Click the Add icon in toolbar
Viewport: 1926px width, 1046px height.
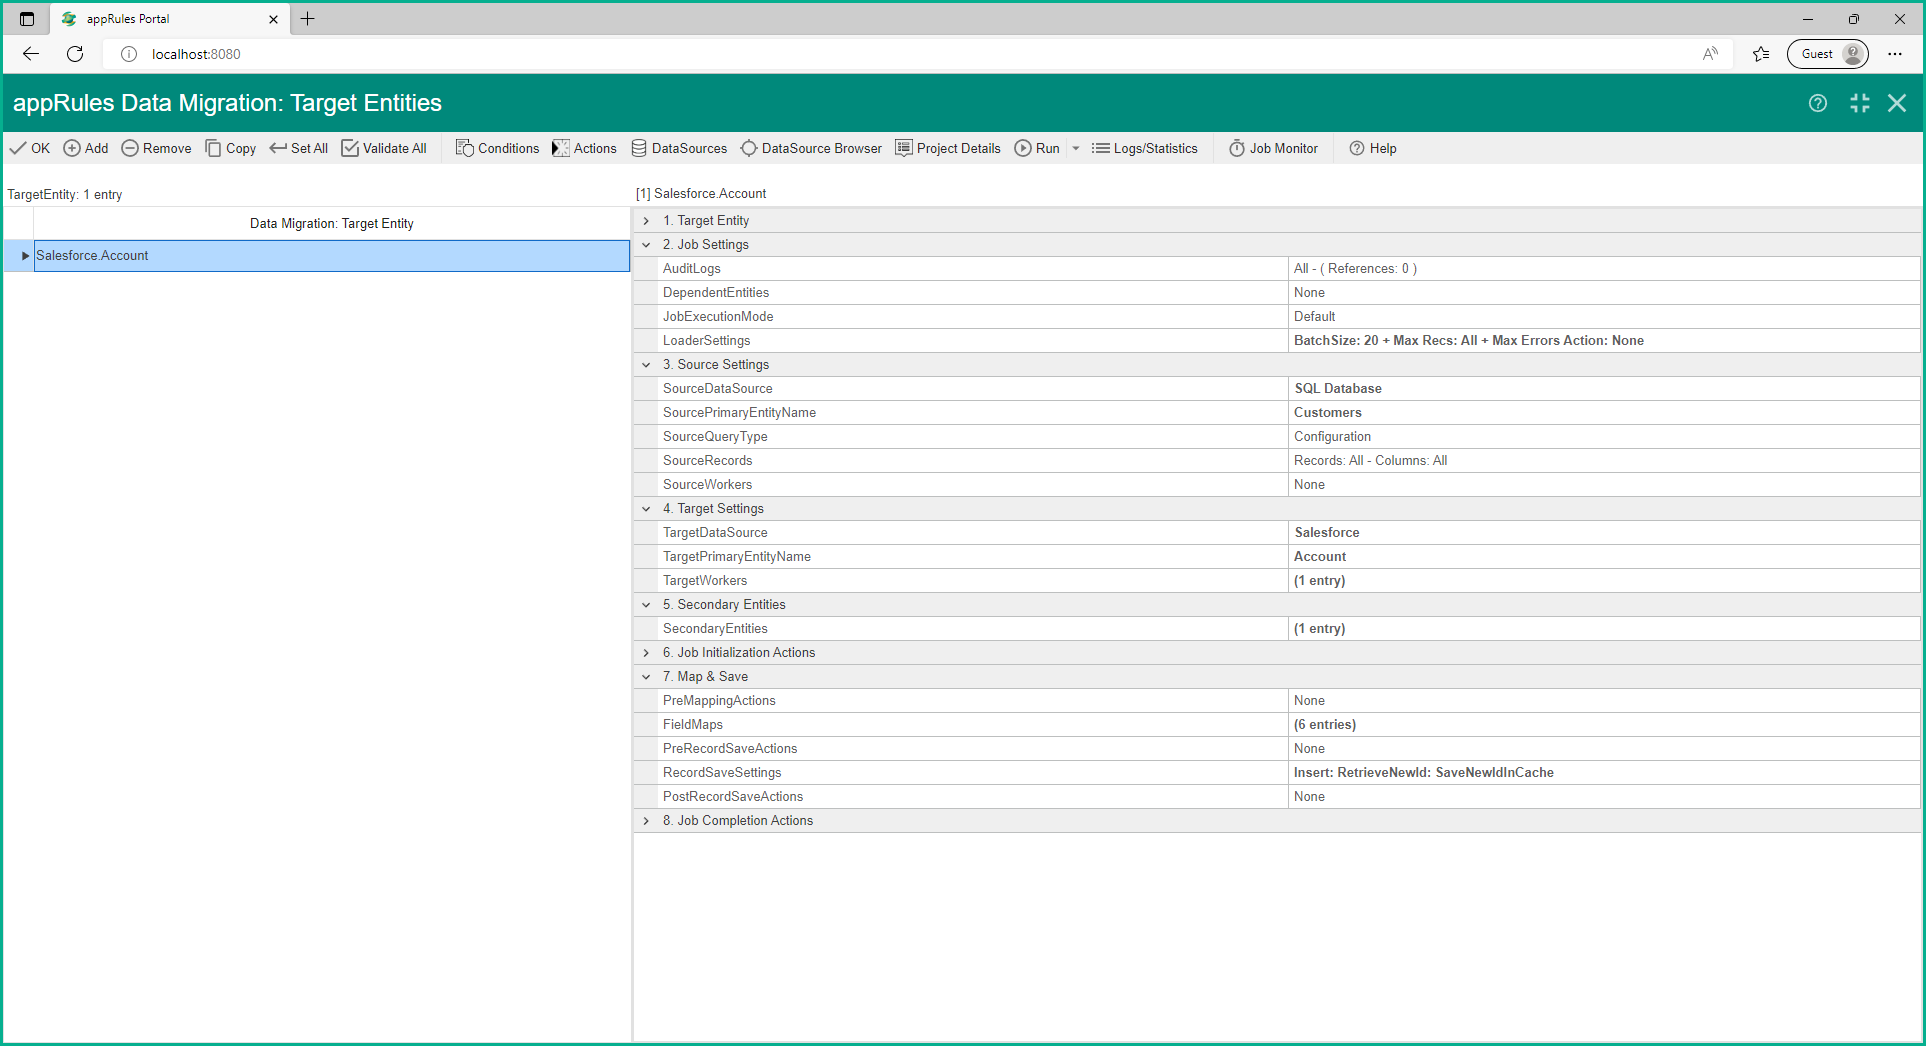point(73,148)
